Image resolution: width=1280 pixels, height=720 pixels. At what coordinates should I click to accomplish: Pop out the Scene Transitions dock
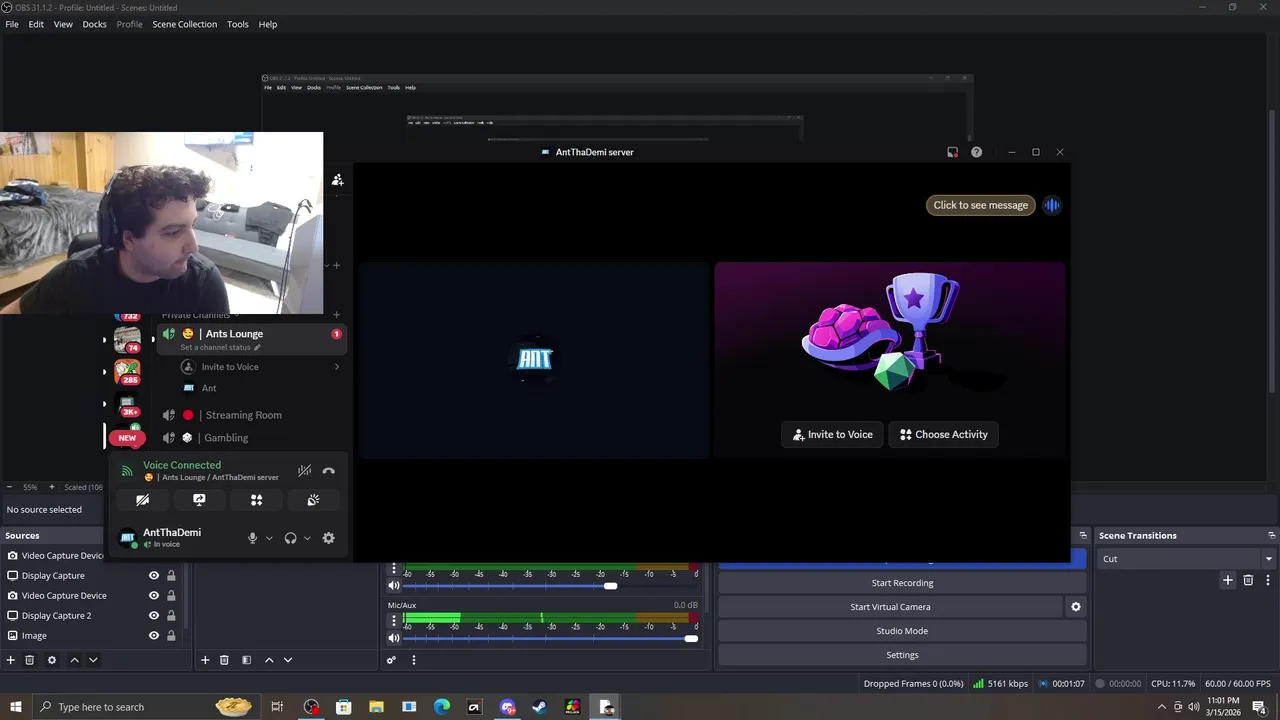point(1271,535)
